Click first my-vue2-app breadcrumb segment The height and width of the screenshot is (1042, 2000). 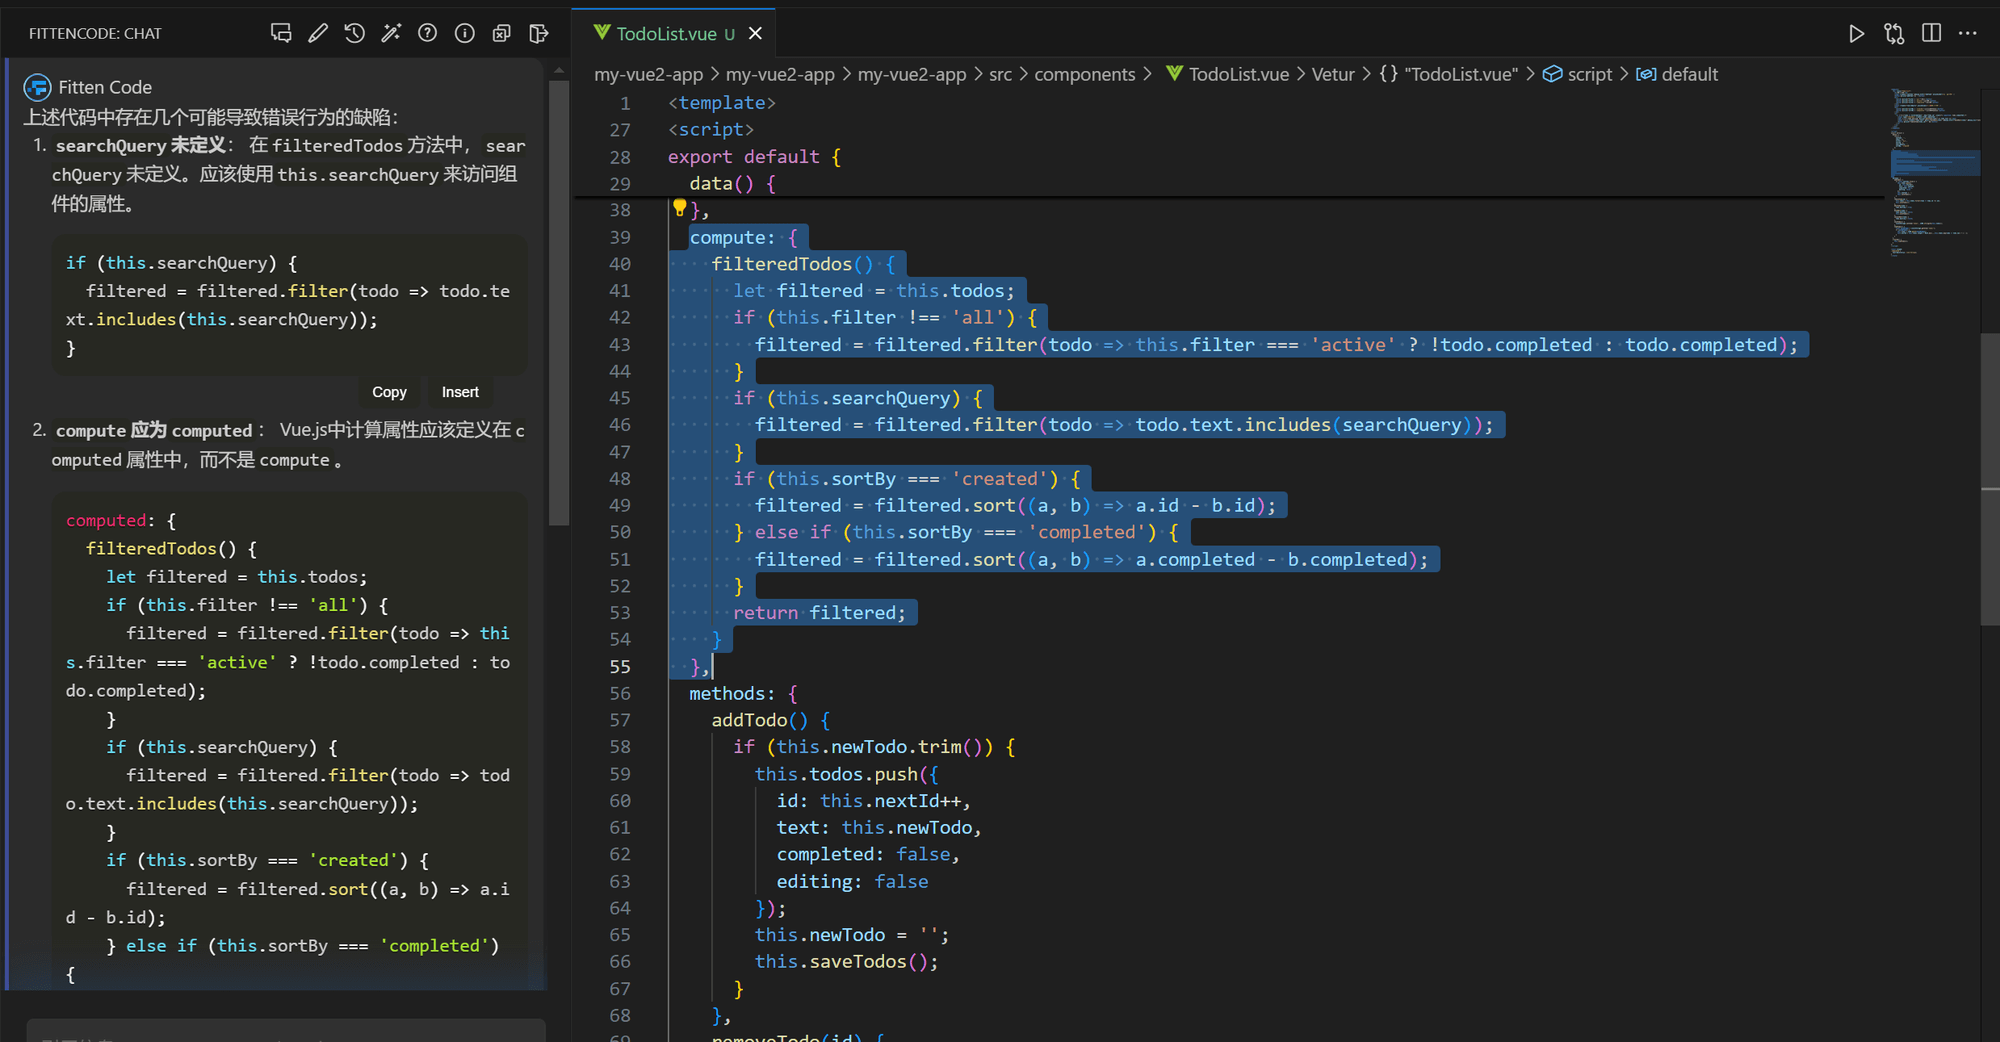649,74
